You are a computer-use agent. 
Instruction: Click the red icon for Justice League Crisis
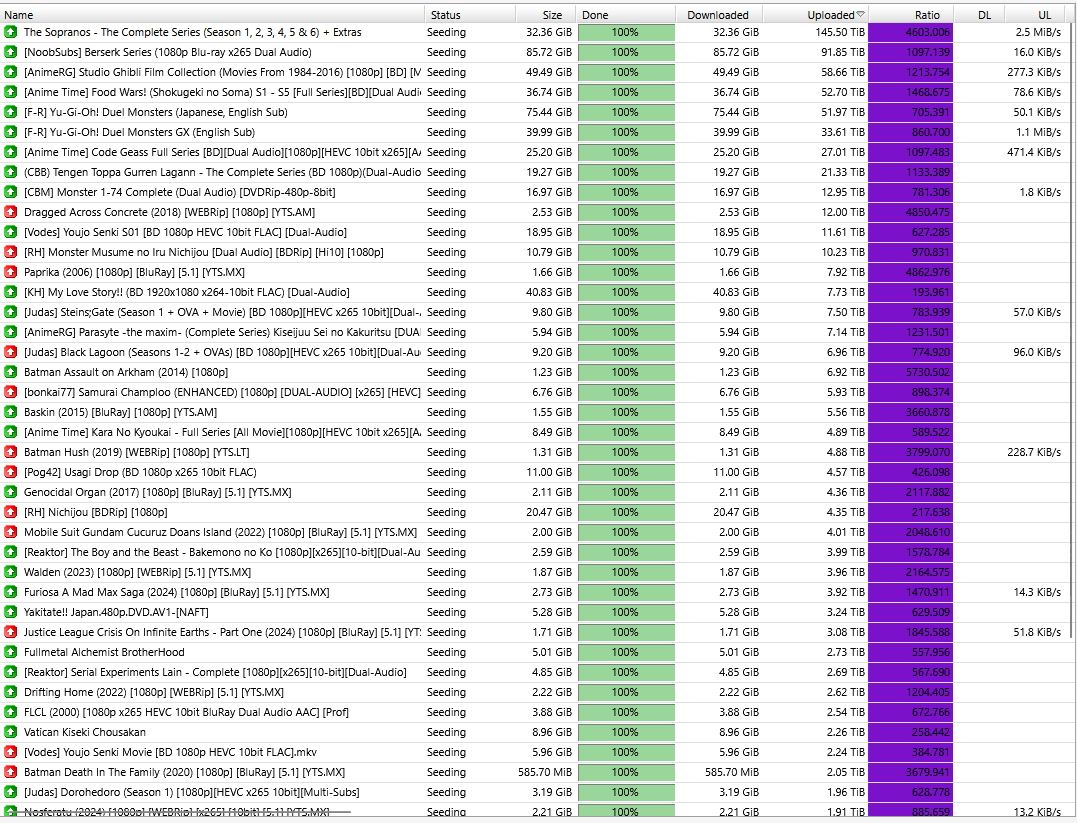pyautogui.click(x=10, y=632)
